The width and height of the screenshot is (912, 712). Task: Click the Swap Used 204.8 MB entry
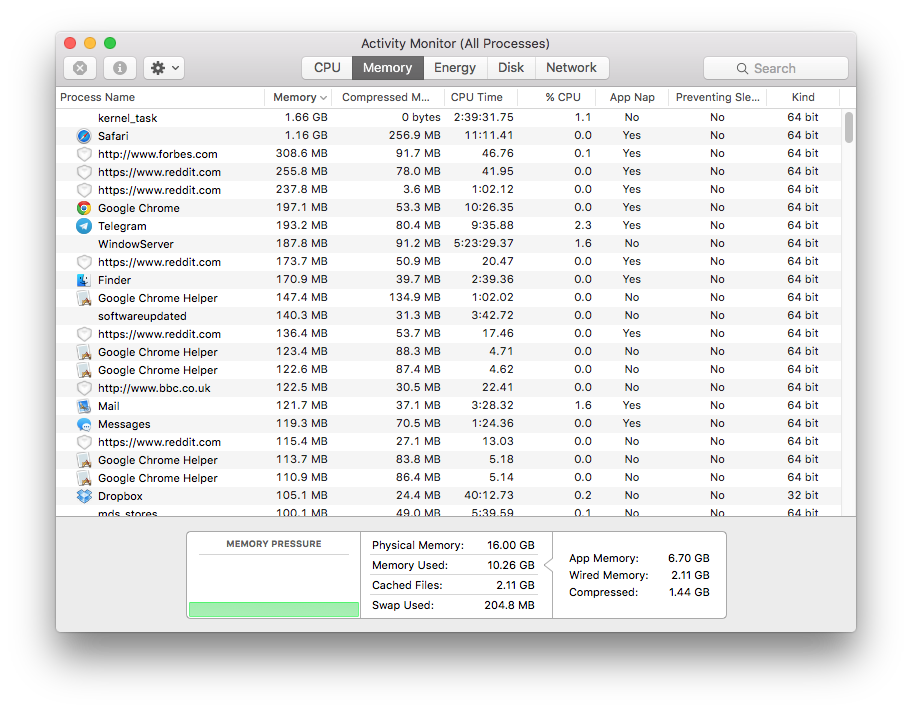(453, 606)
